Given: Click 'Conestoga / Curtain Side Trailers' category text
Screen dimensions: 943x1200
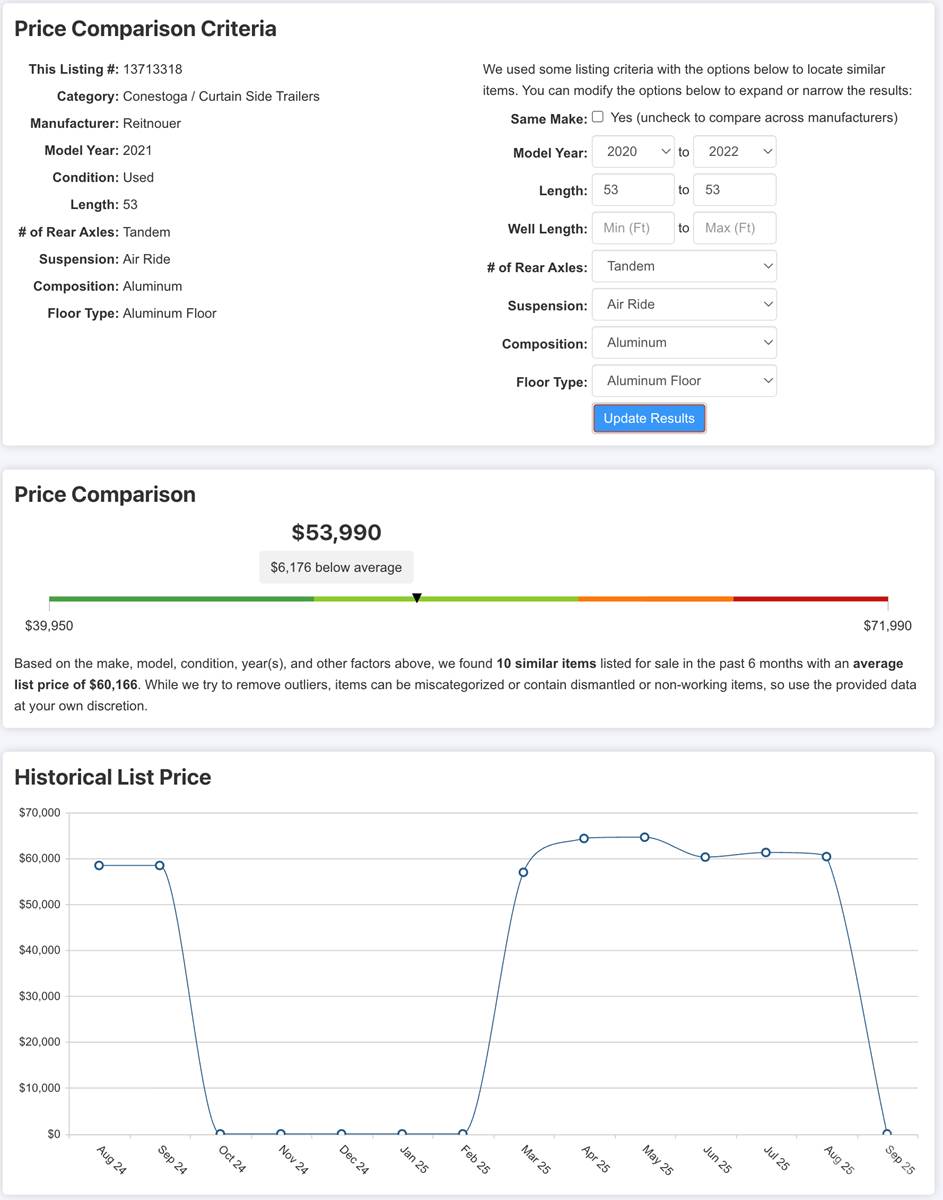Looking at the screenshot, I should coord(221,96).
